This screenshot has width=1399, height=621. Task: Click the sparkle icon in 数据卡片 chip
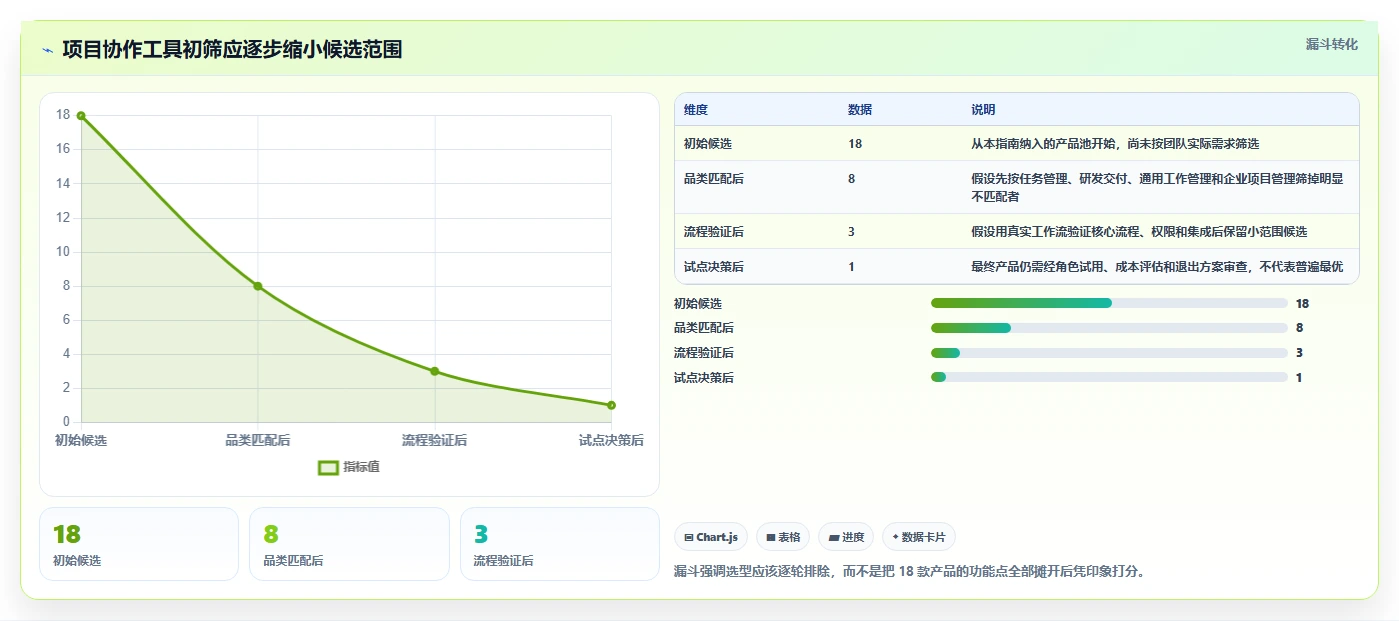896,538
